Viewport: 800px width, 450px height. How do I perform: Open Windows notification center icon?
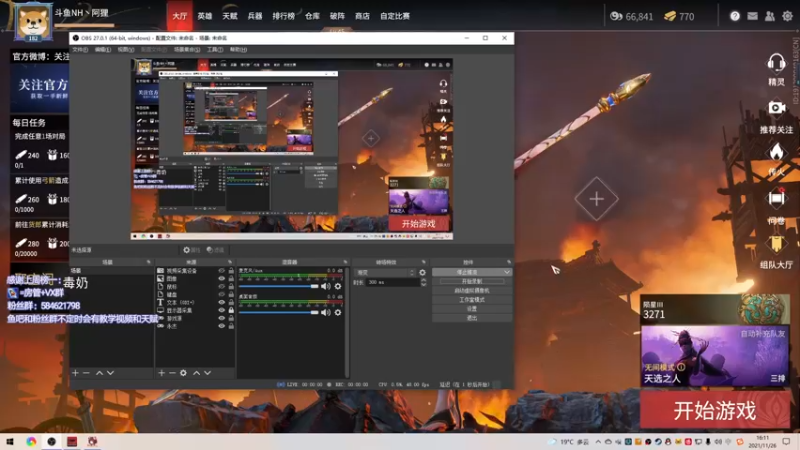[x=786, y=442]
